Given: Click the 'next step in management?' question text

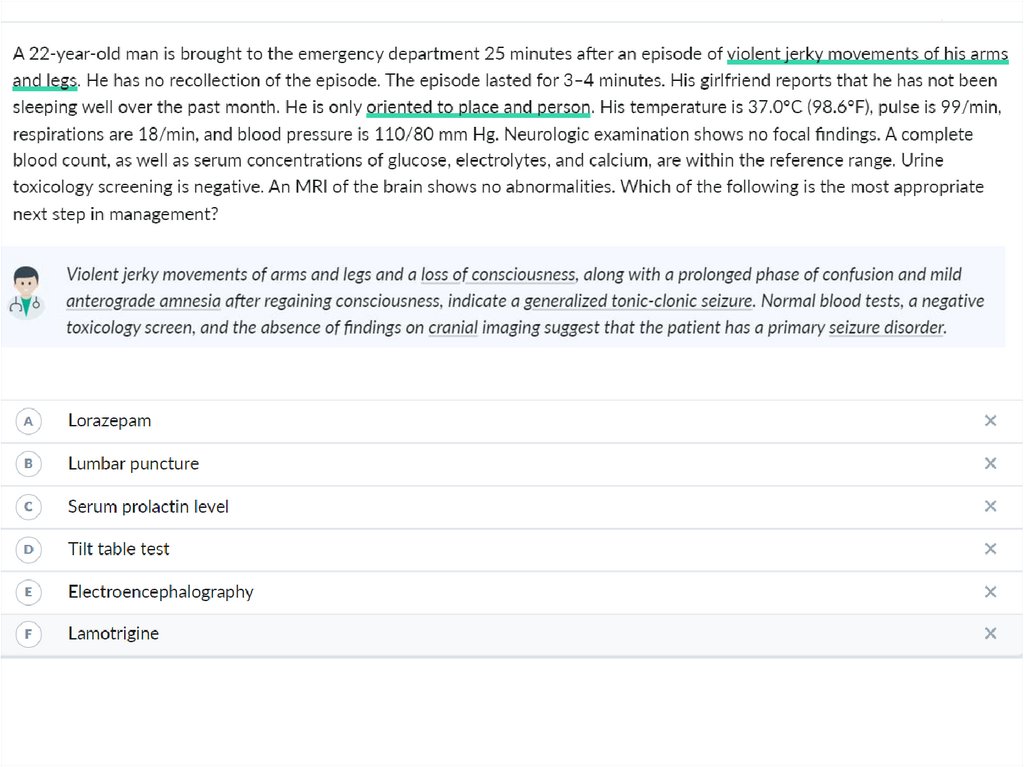Looking at the screenshot, I should tap(116, 214).
